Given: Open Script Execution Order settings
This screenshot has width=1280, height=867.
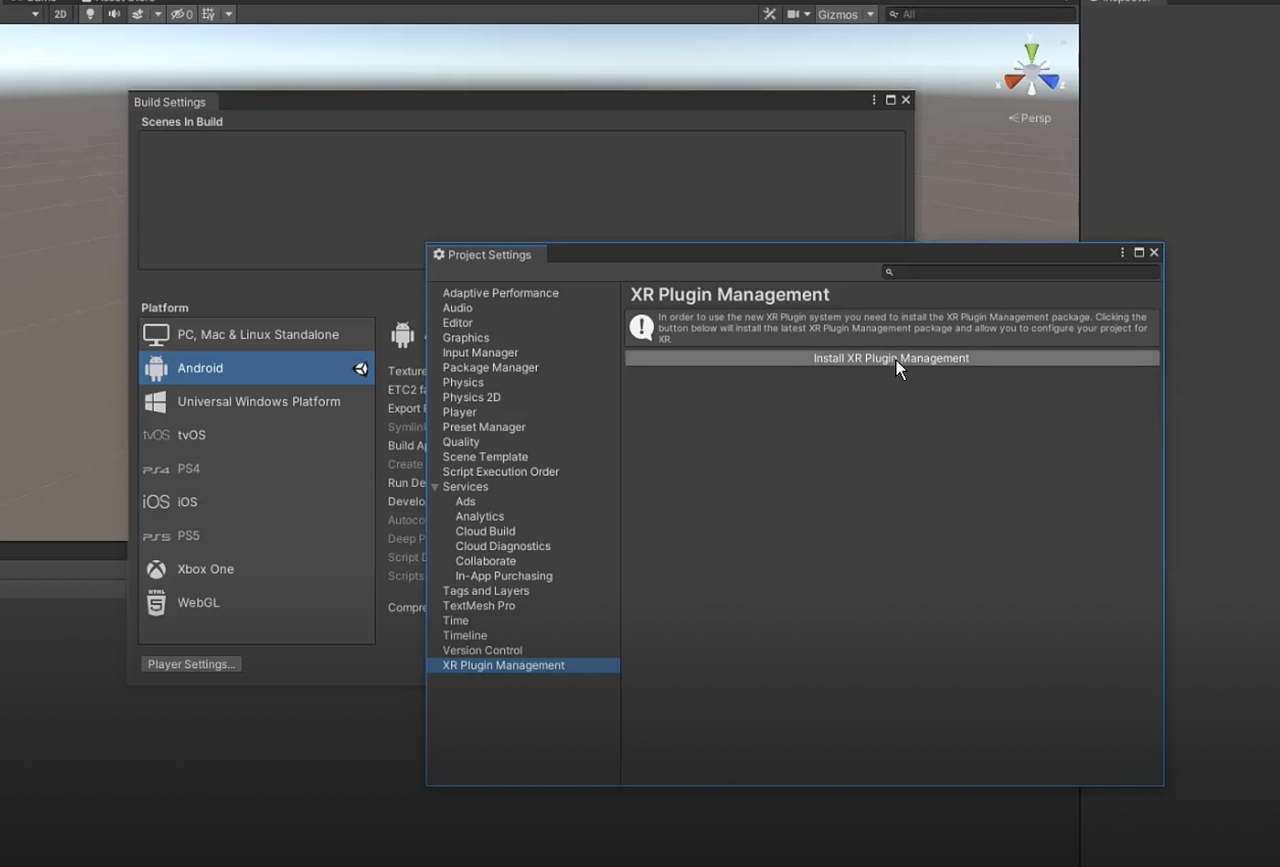Looking at the screenshot, I should (x=501, y=472).
